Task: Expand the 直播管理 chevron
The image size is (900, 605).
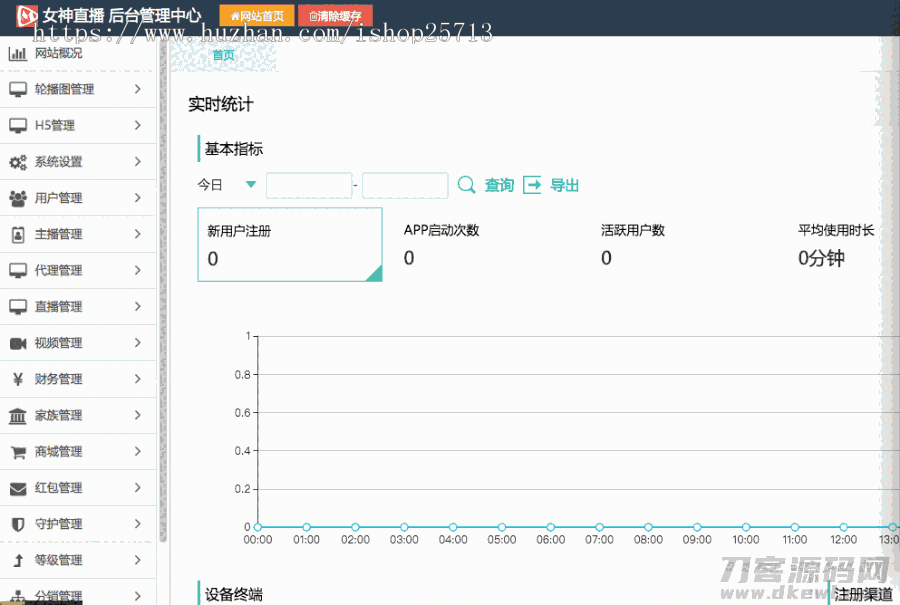Action: coord(138,307)
